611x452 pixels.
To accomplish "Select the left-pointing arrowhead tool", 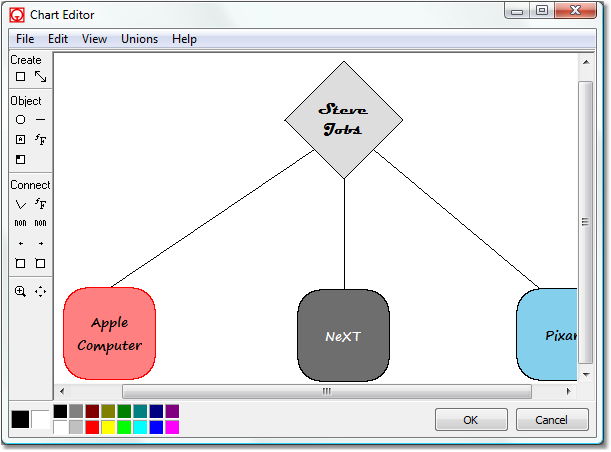I will tap(21, 244).
